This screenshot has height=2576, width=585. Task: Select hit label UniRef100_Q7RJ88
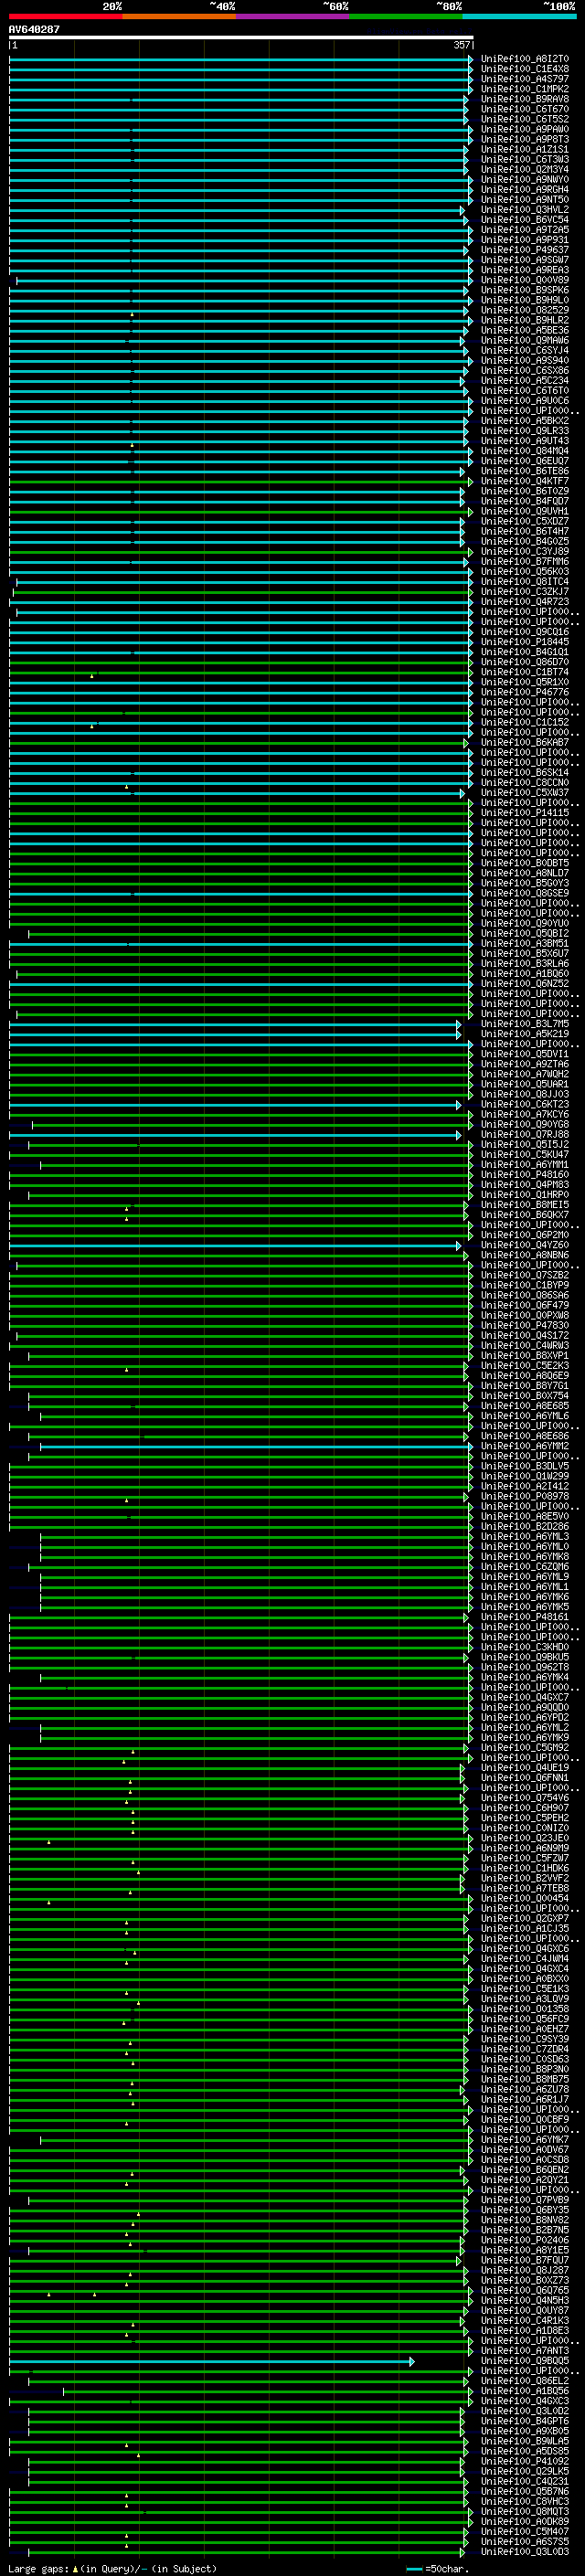pyautogui.click(x=525, y=1134)
